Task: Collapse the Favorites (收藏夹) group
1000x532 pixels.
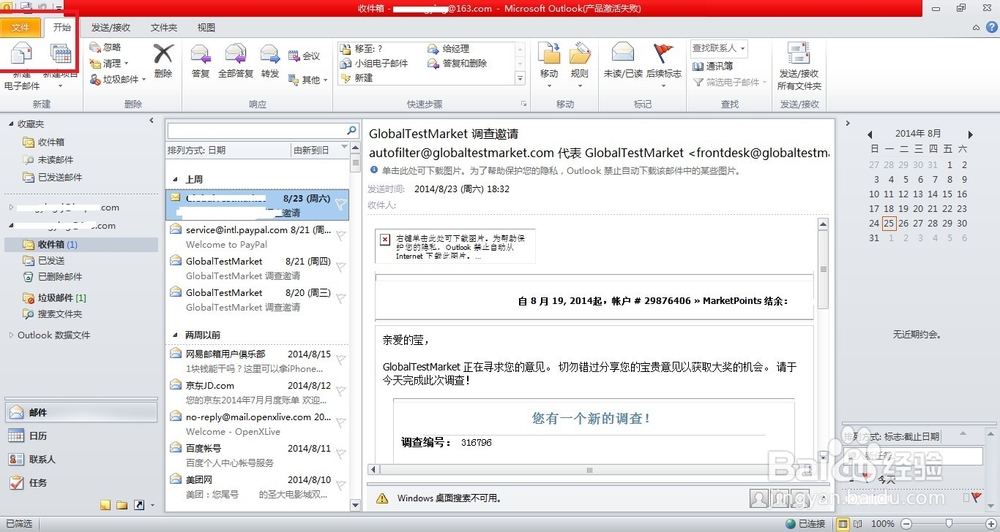Action: point(11,124)
